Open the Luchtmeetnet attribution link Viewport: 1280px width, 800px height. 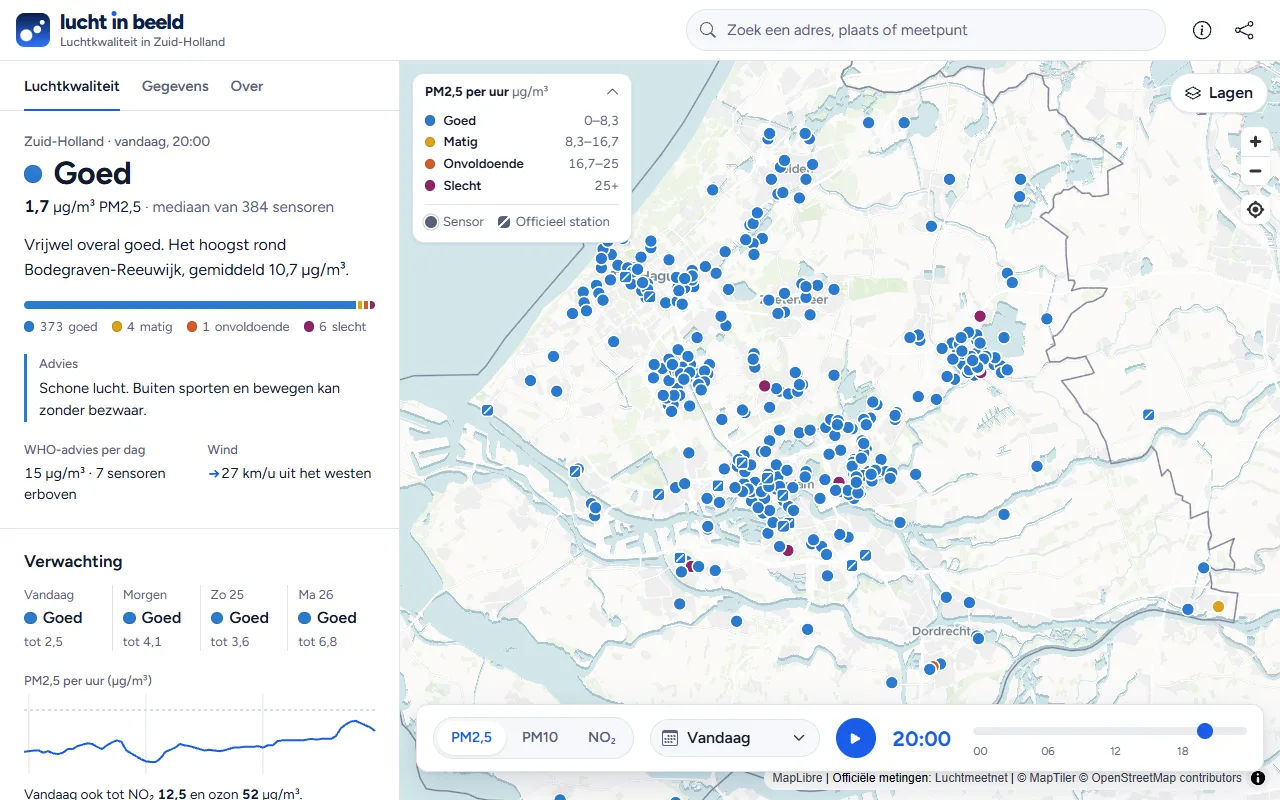pyautogui.click(x=971, y=777)
